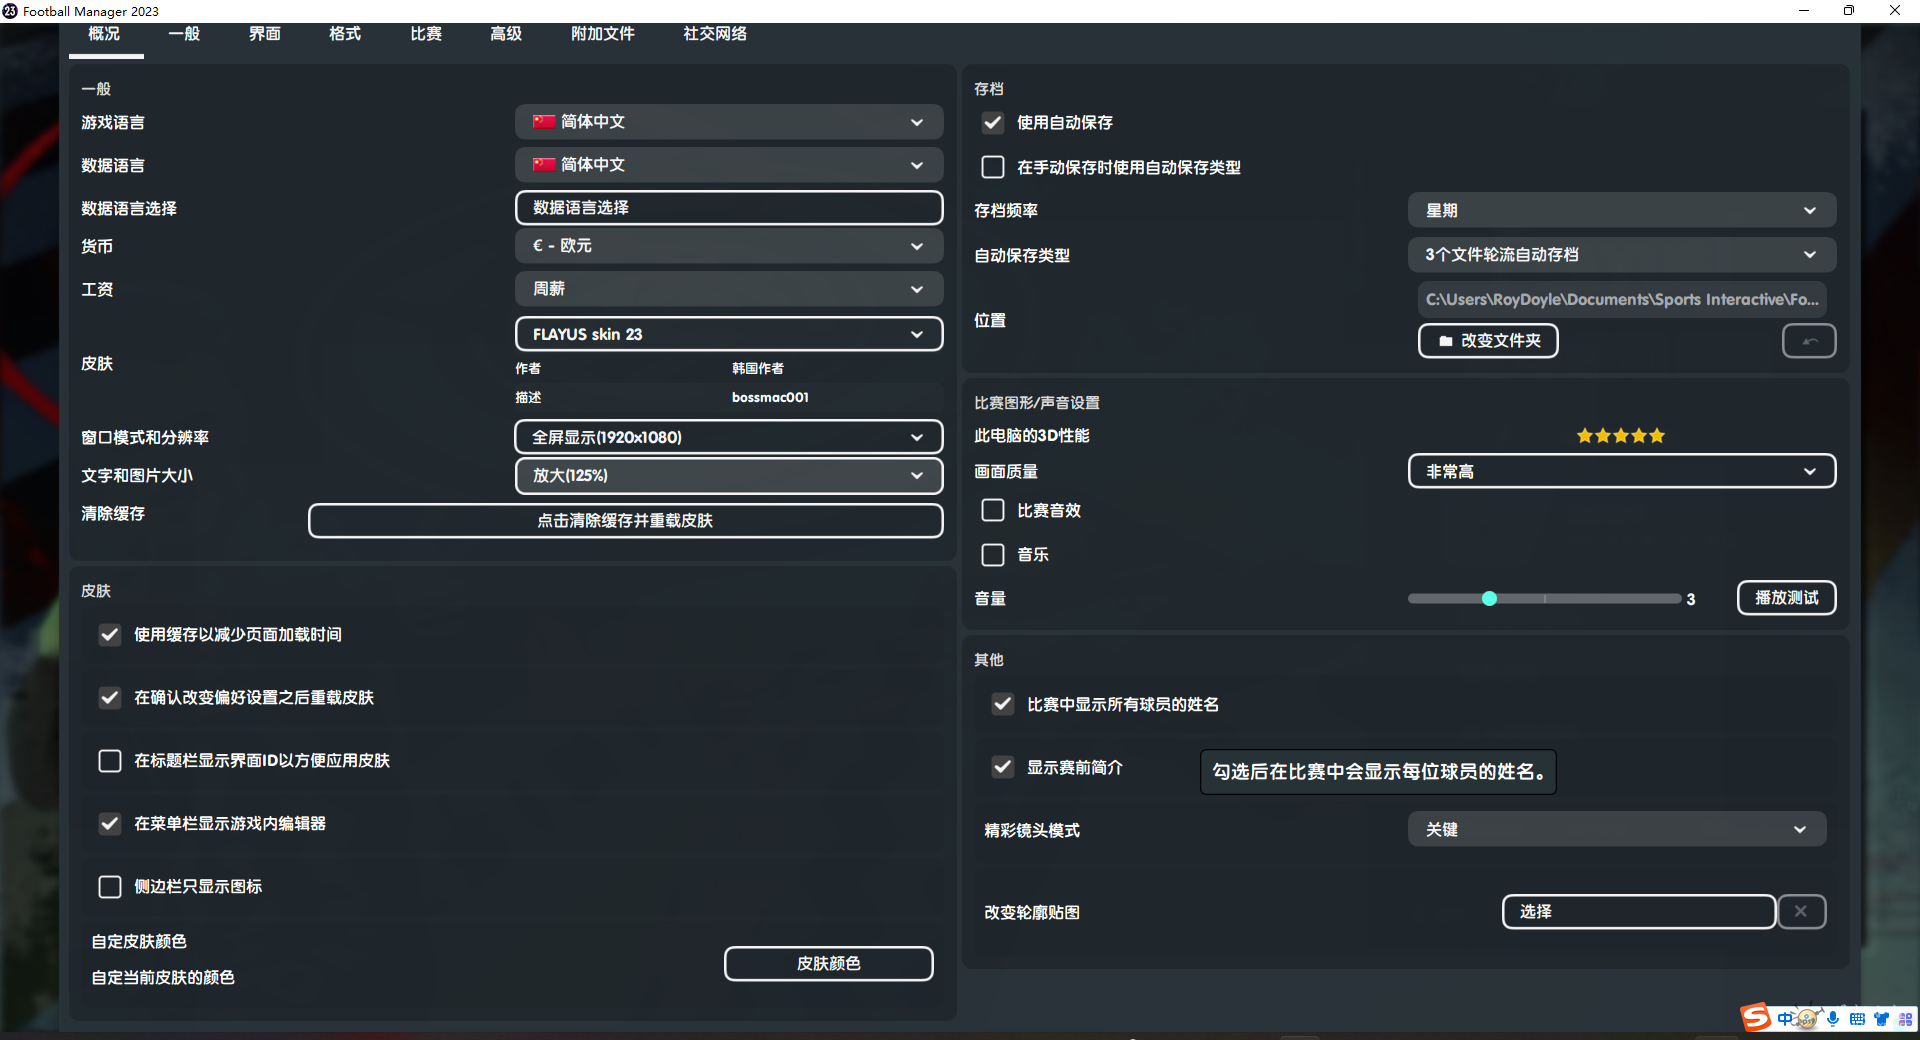This screenshot has height=1040, width=1920.
Task: Click the 数据语言选择 button
Action: (x=729, y=208)
